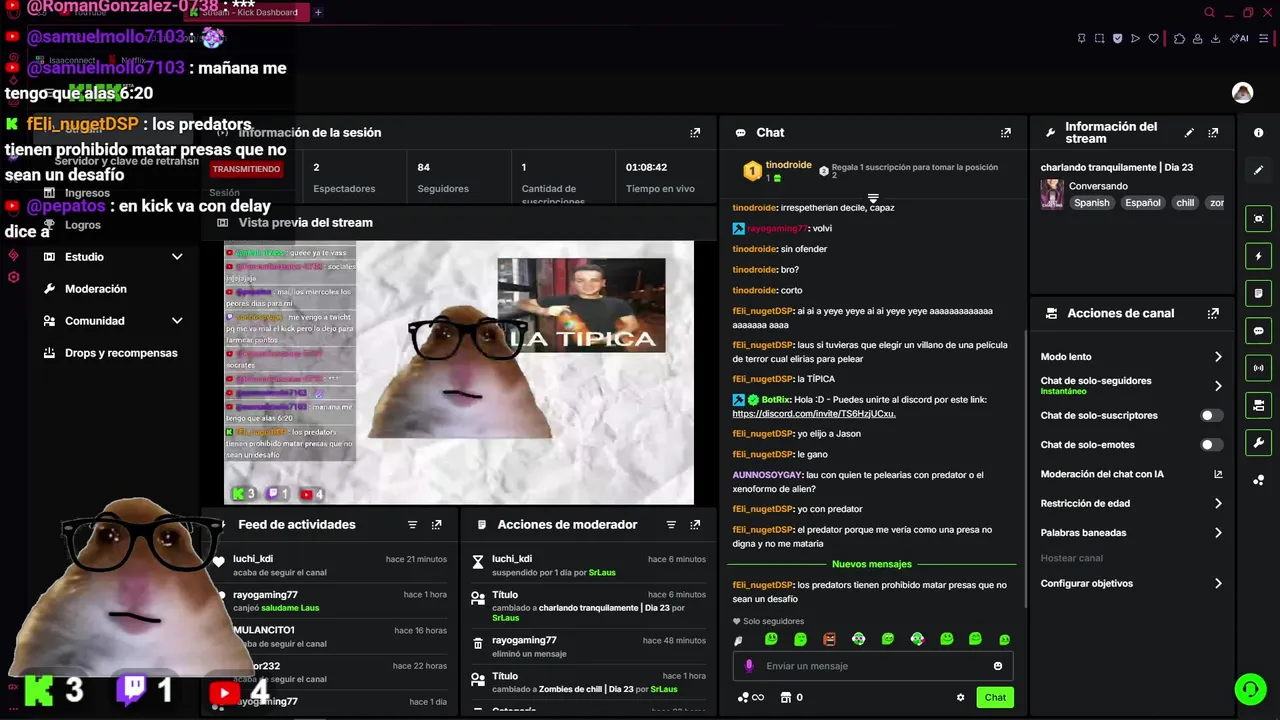Viewport: 1280px width, 720px height.
Task: Open Logros in left sidebar
Action: pyautogui.click(x=83, y=225)
